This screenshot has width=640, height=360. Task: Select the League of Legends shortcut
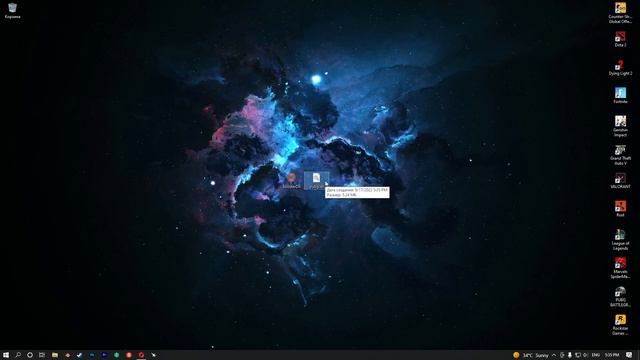[620, 239]
